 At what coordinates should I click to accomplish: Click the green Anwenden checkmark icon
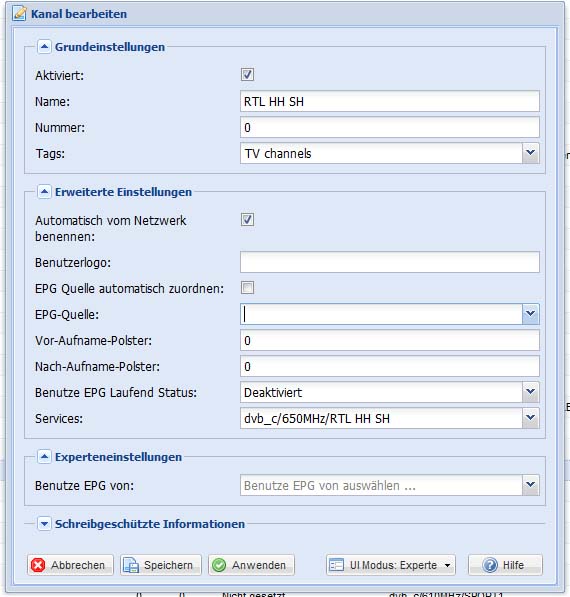pos(219,565)
